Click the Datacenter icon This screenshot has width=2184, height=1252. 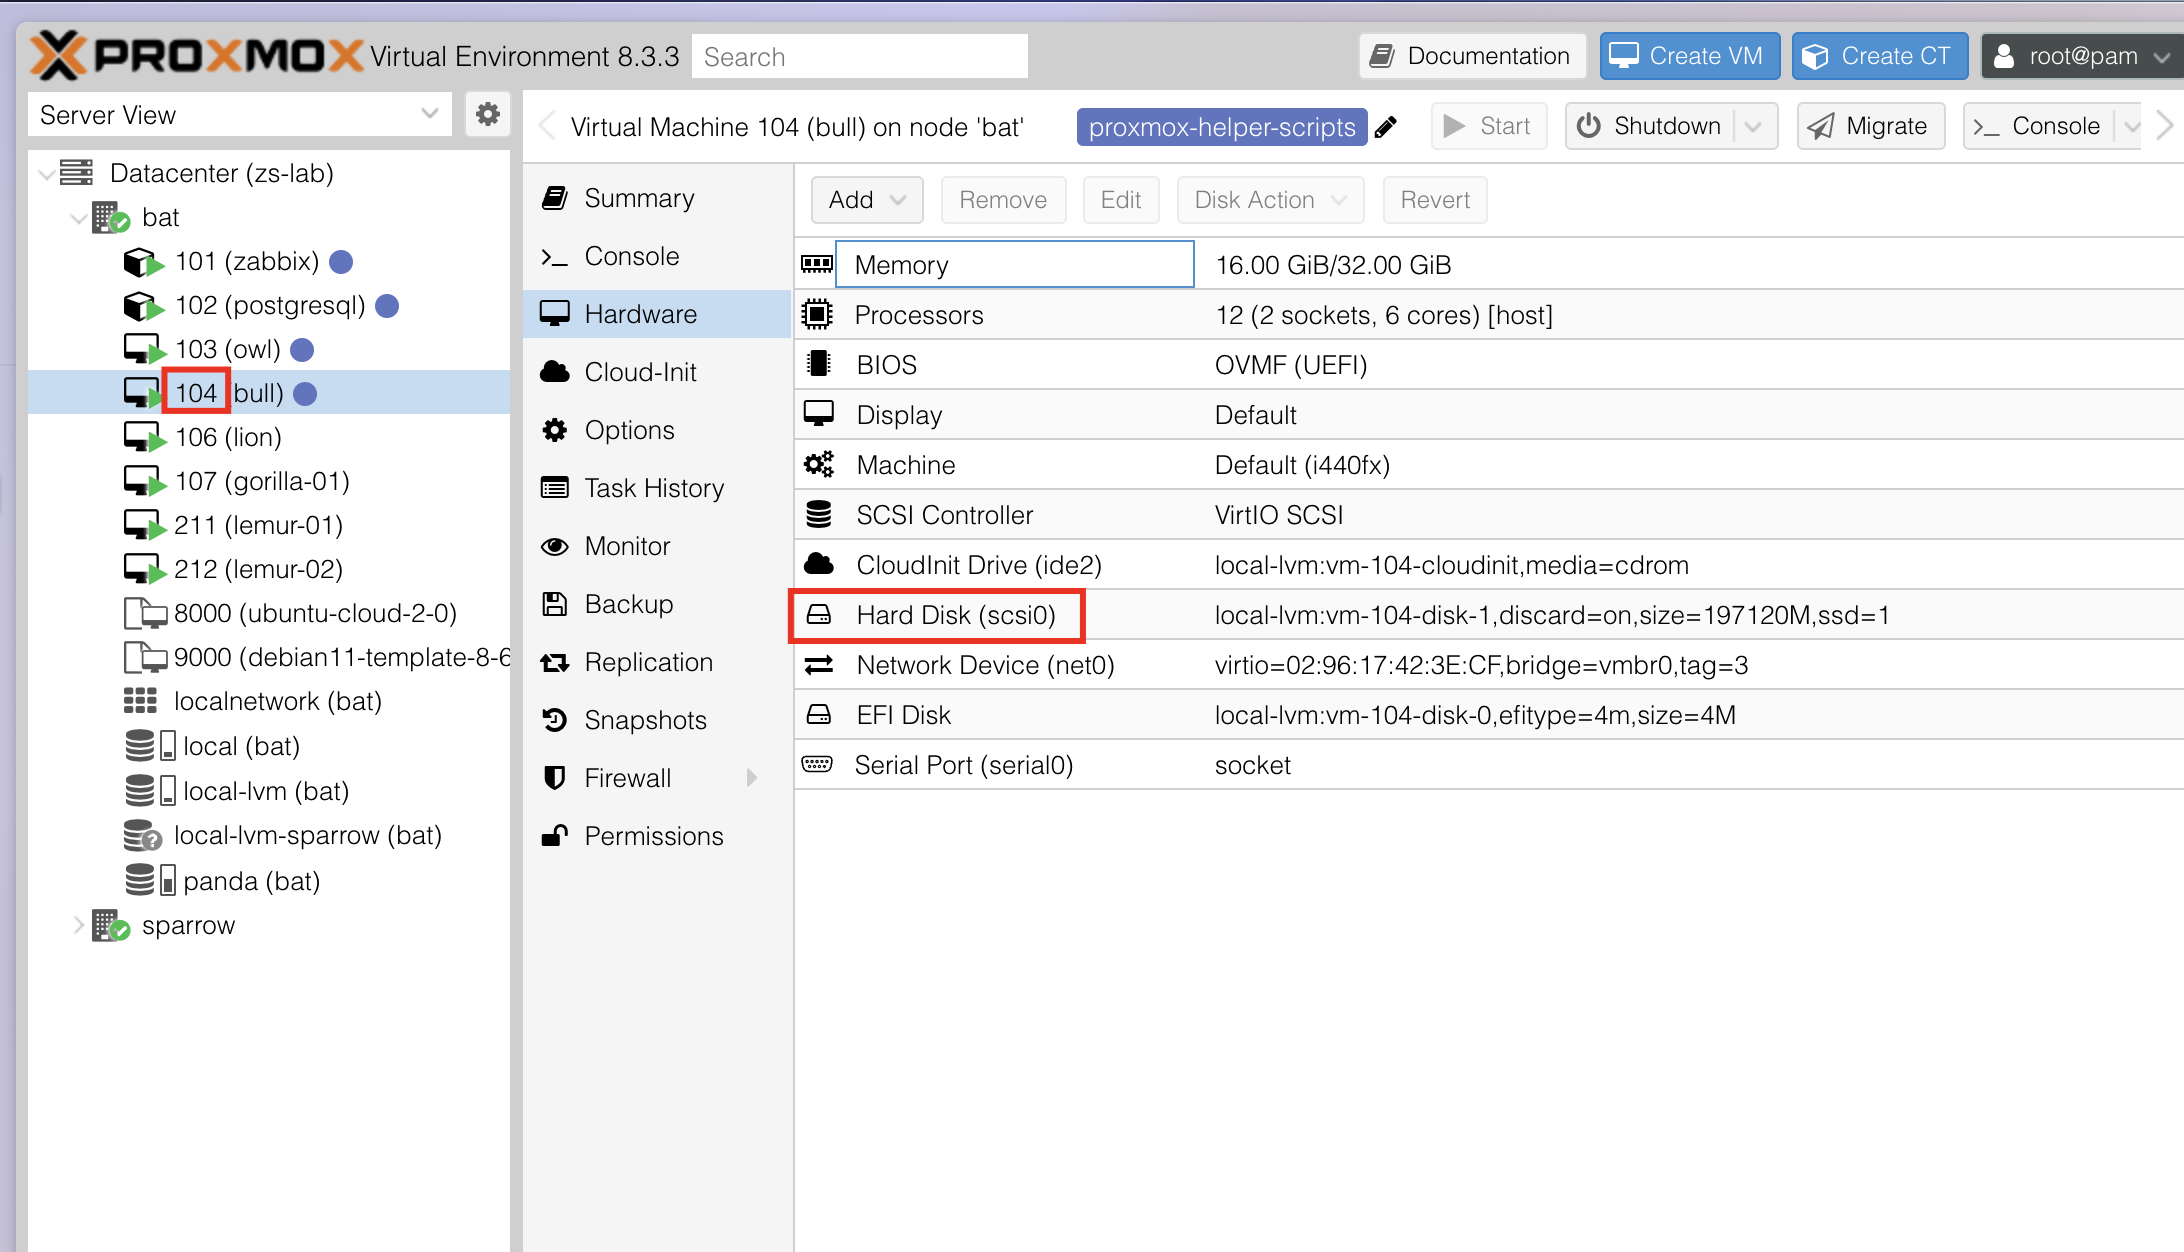click(x=76, y=173)
